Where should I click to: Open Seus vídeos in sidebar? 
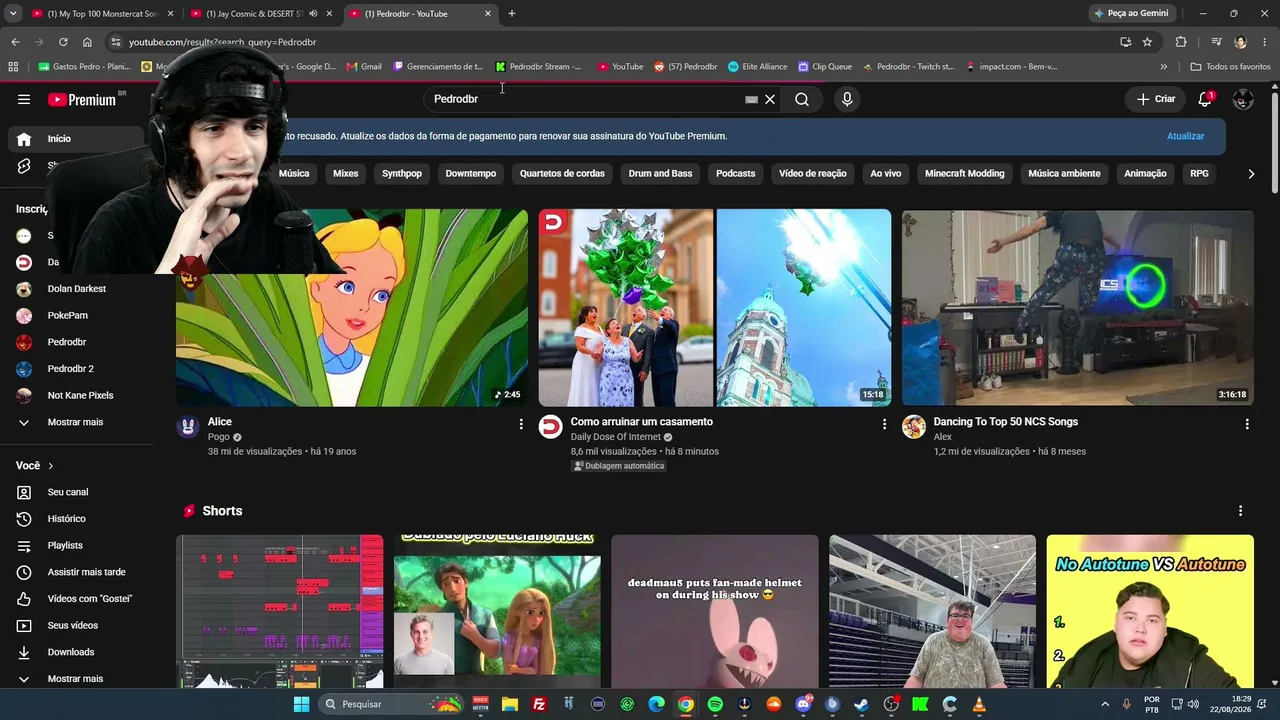[x=77, y=625]
